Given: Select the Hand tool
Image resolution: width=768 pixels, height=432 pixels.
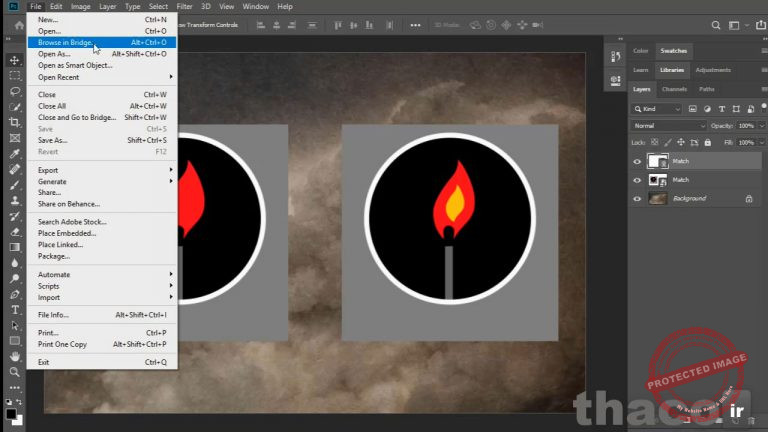Looking at the screenshot, I should click(x=14, y=356).
